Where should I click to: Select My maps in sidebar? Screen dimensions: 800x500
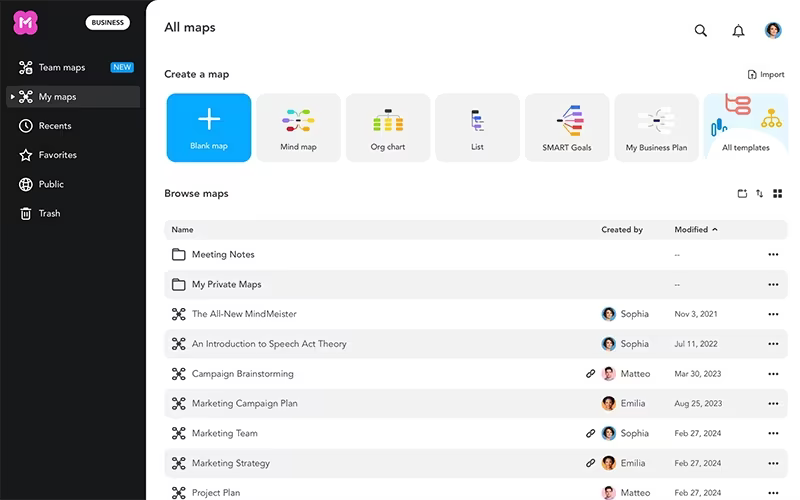coord(73,96)
